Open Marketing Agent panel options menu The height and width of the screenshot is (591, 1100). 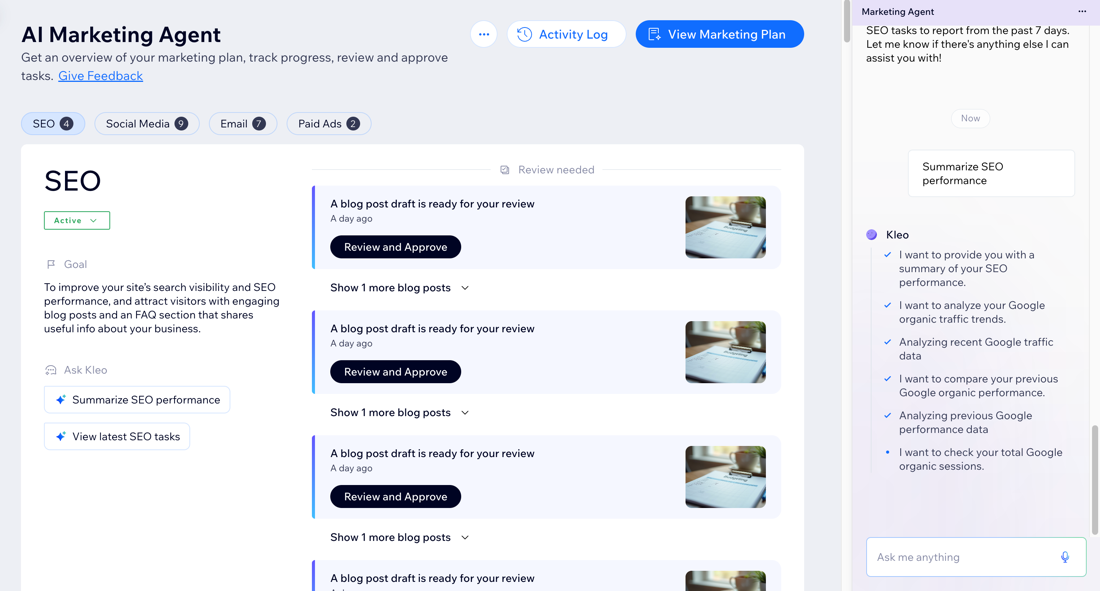coord(1082,11)
